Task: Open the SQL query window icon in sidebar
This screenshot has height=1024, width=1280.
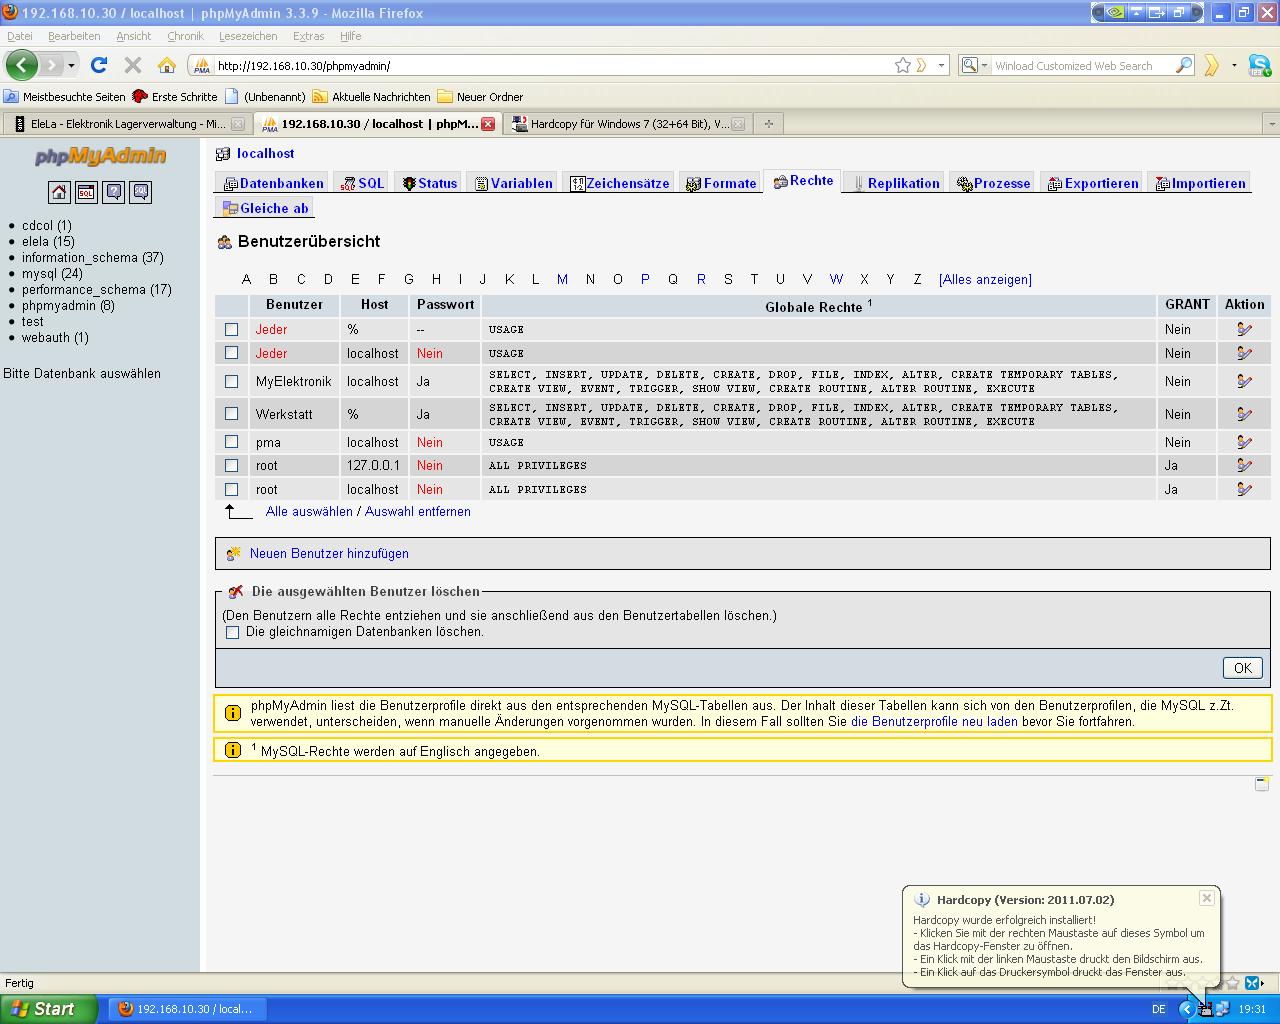Action: click(86, 192)
